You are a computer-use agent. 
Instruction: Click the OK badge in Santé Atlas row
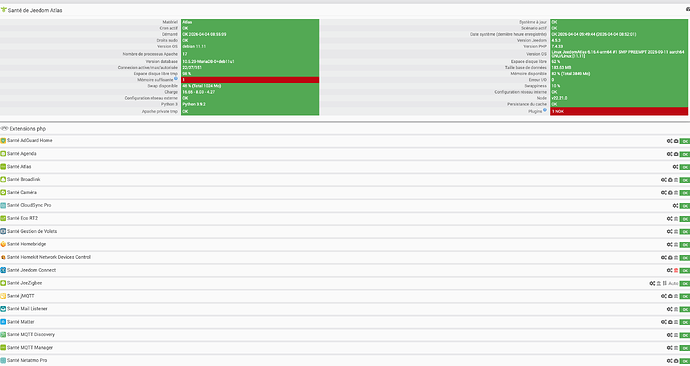685,167
